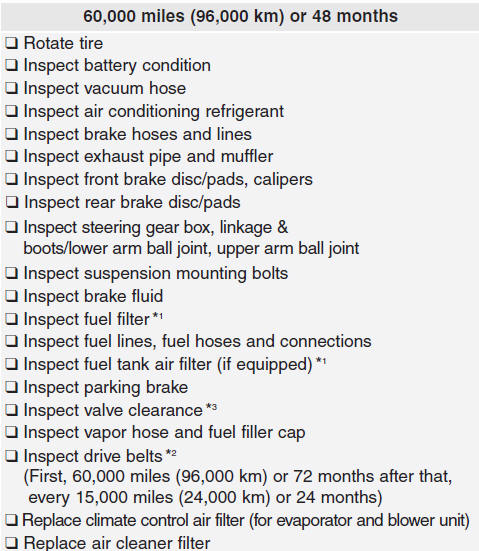
Task: Tick Inspect drive belts checkbox
Action: 11,456
